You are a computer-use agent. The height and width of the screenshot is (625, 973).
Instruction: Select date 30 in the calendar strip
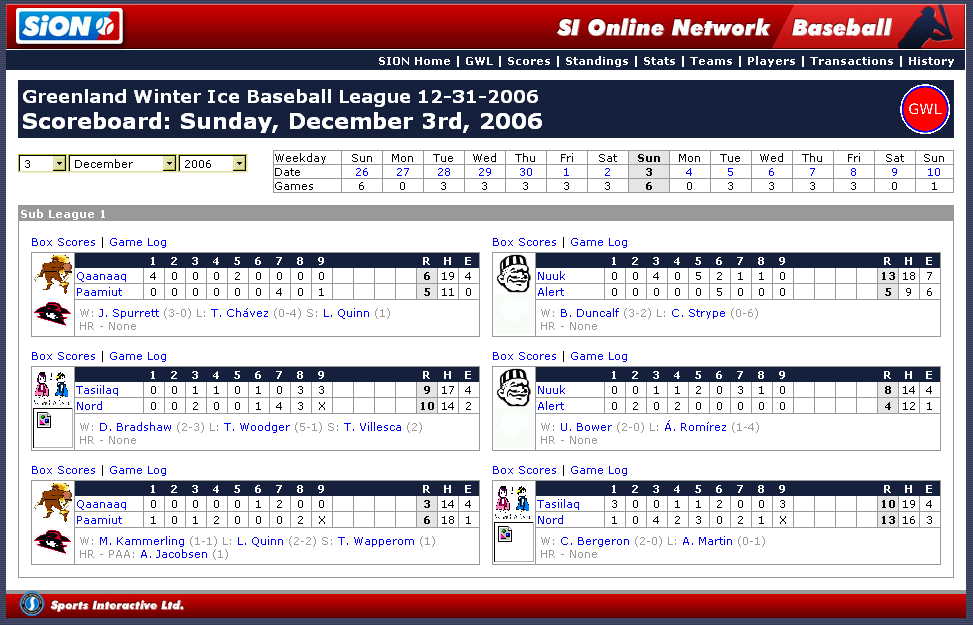526,172
